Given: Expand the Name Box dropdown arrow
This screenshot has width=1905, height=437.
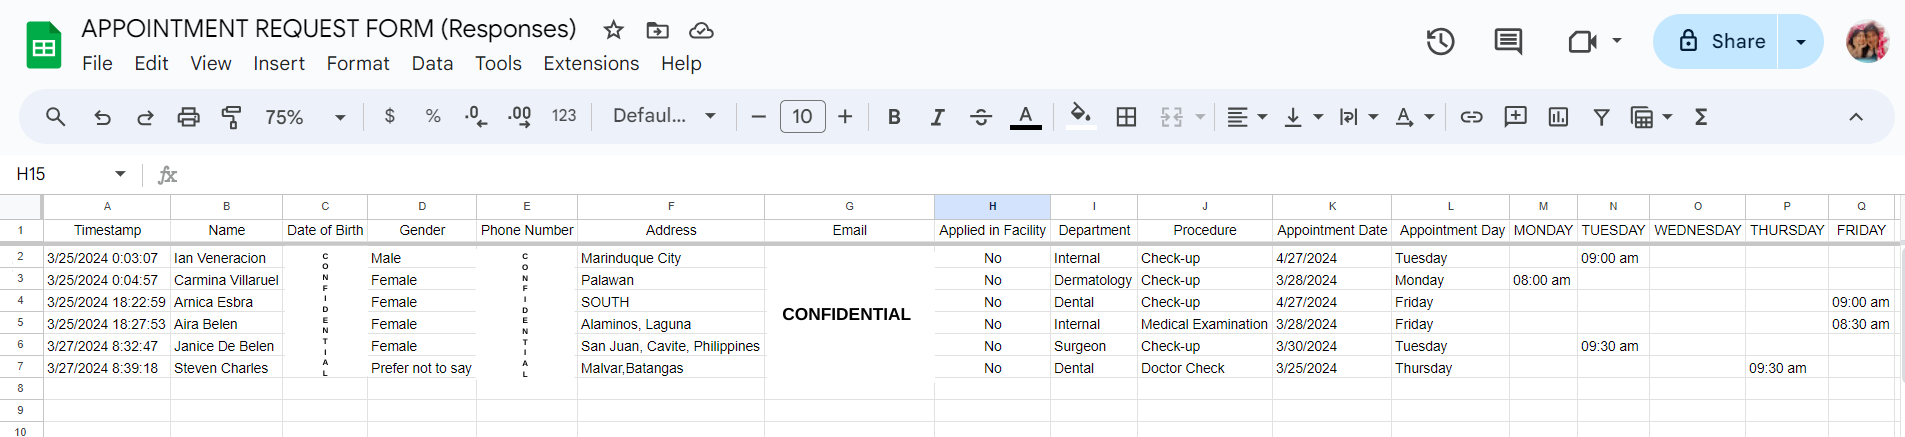Looking at the screenshot, I should click(x=120, y=174).
